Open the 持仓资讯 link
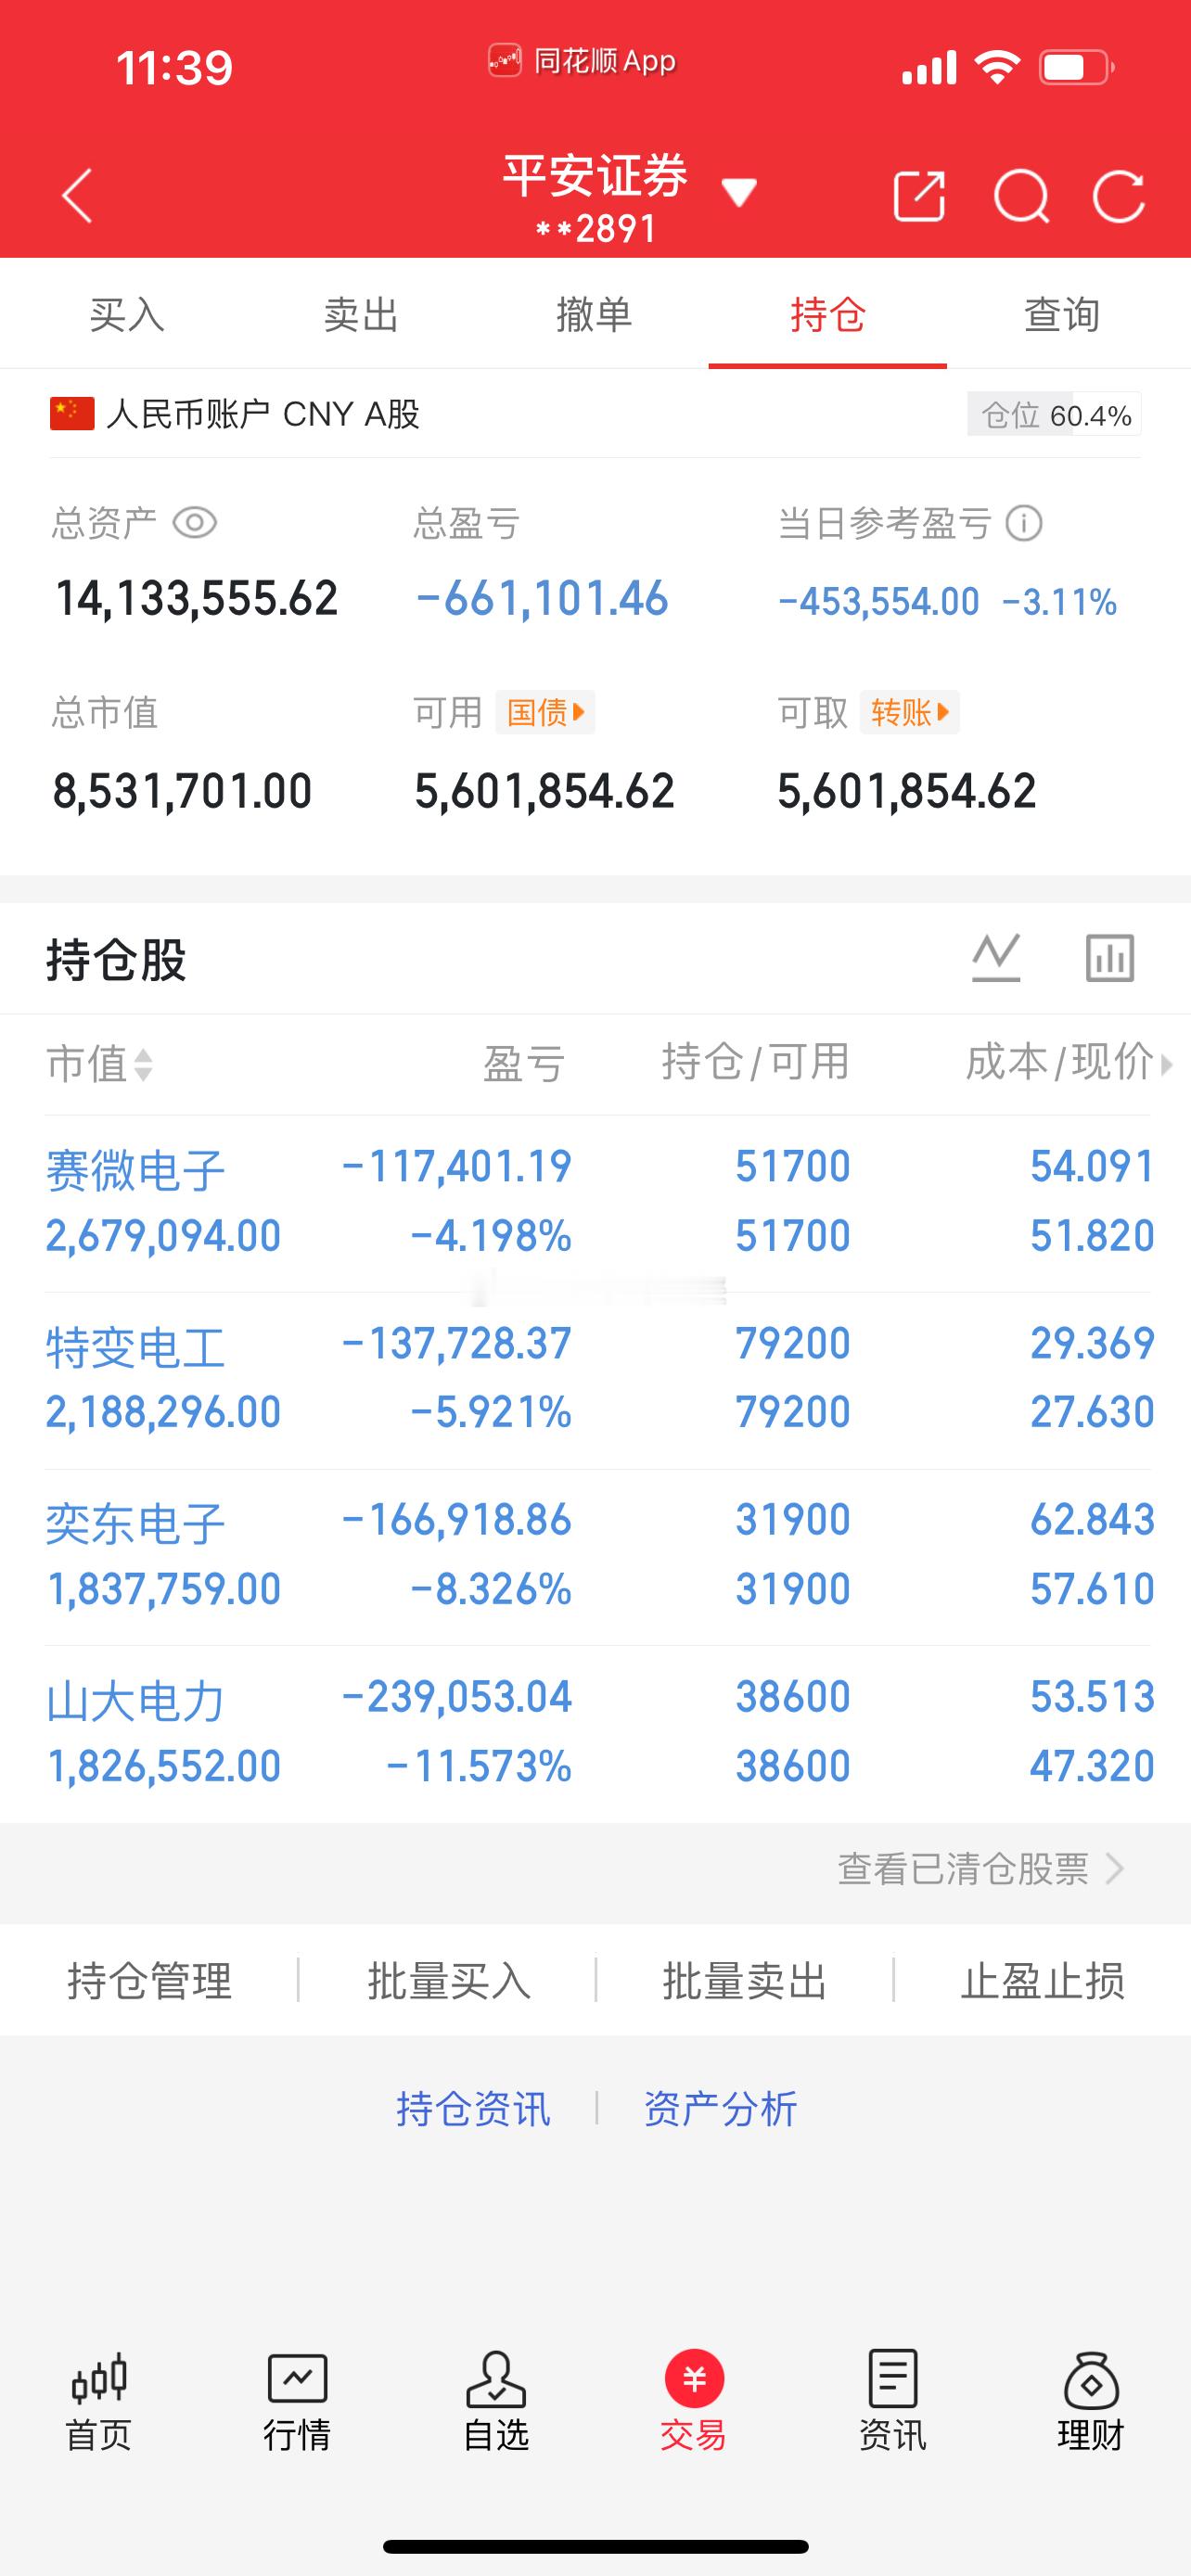Image resolution: width=1191 pixels, height=2576 pixels. tap(473, 2108)
